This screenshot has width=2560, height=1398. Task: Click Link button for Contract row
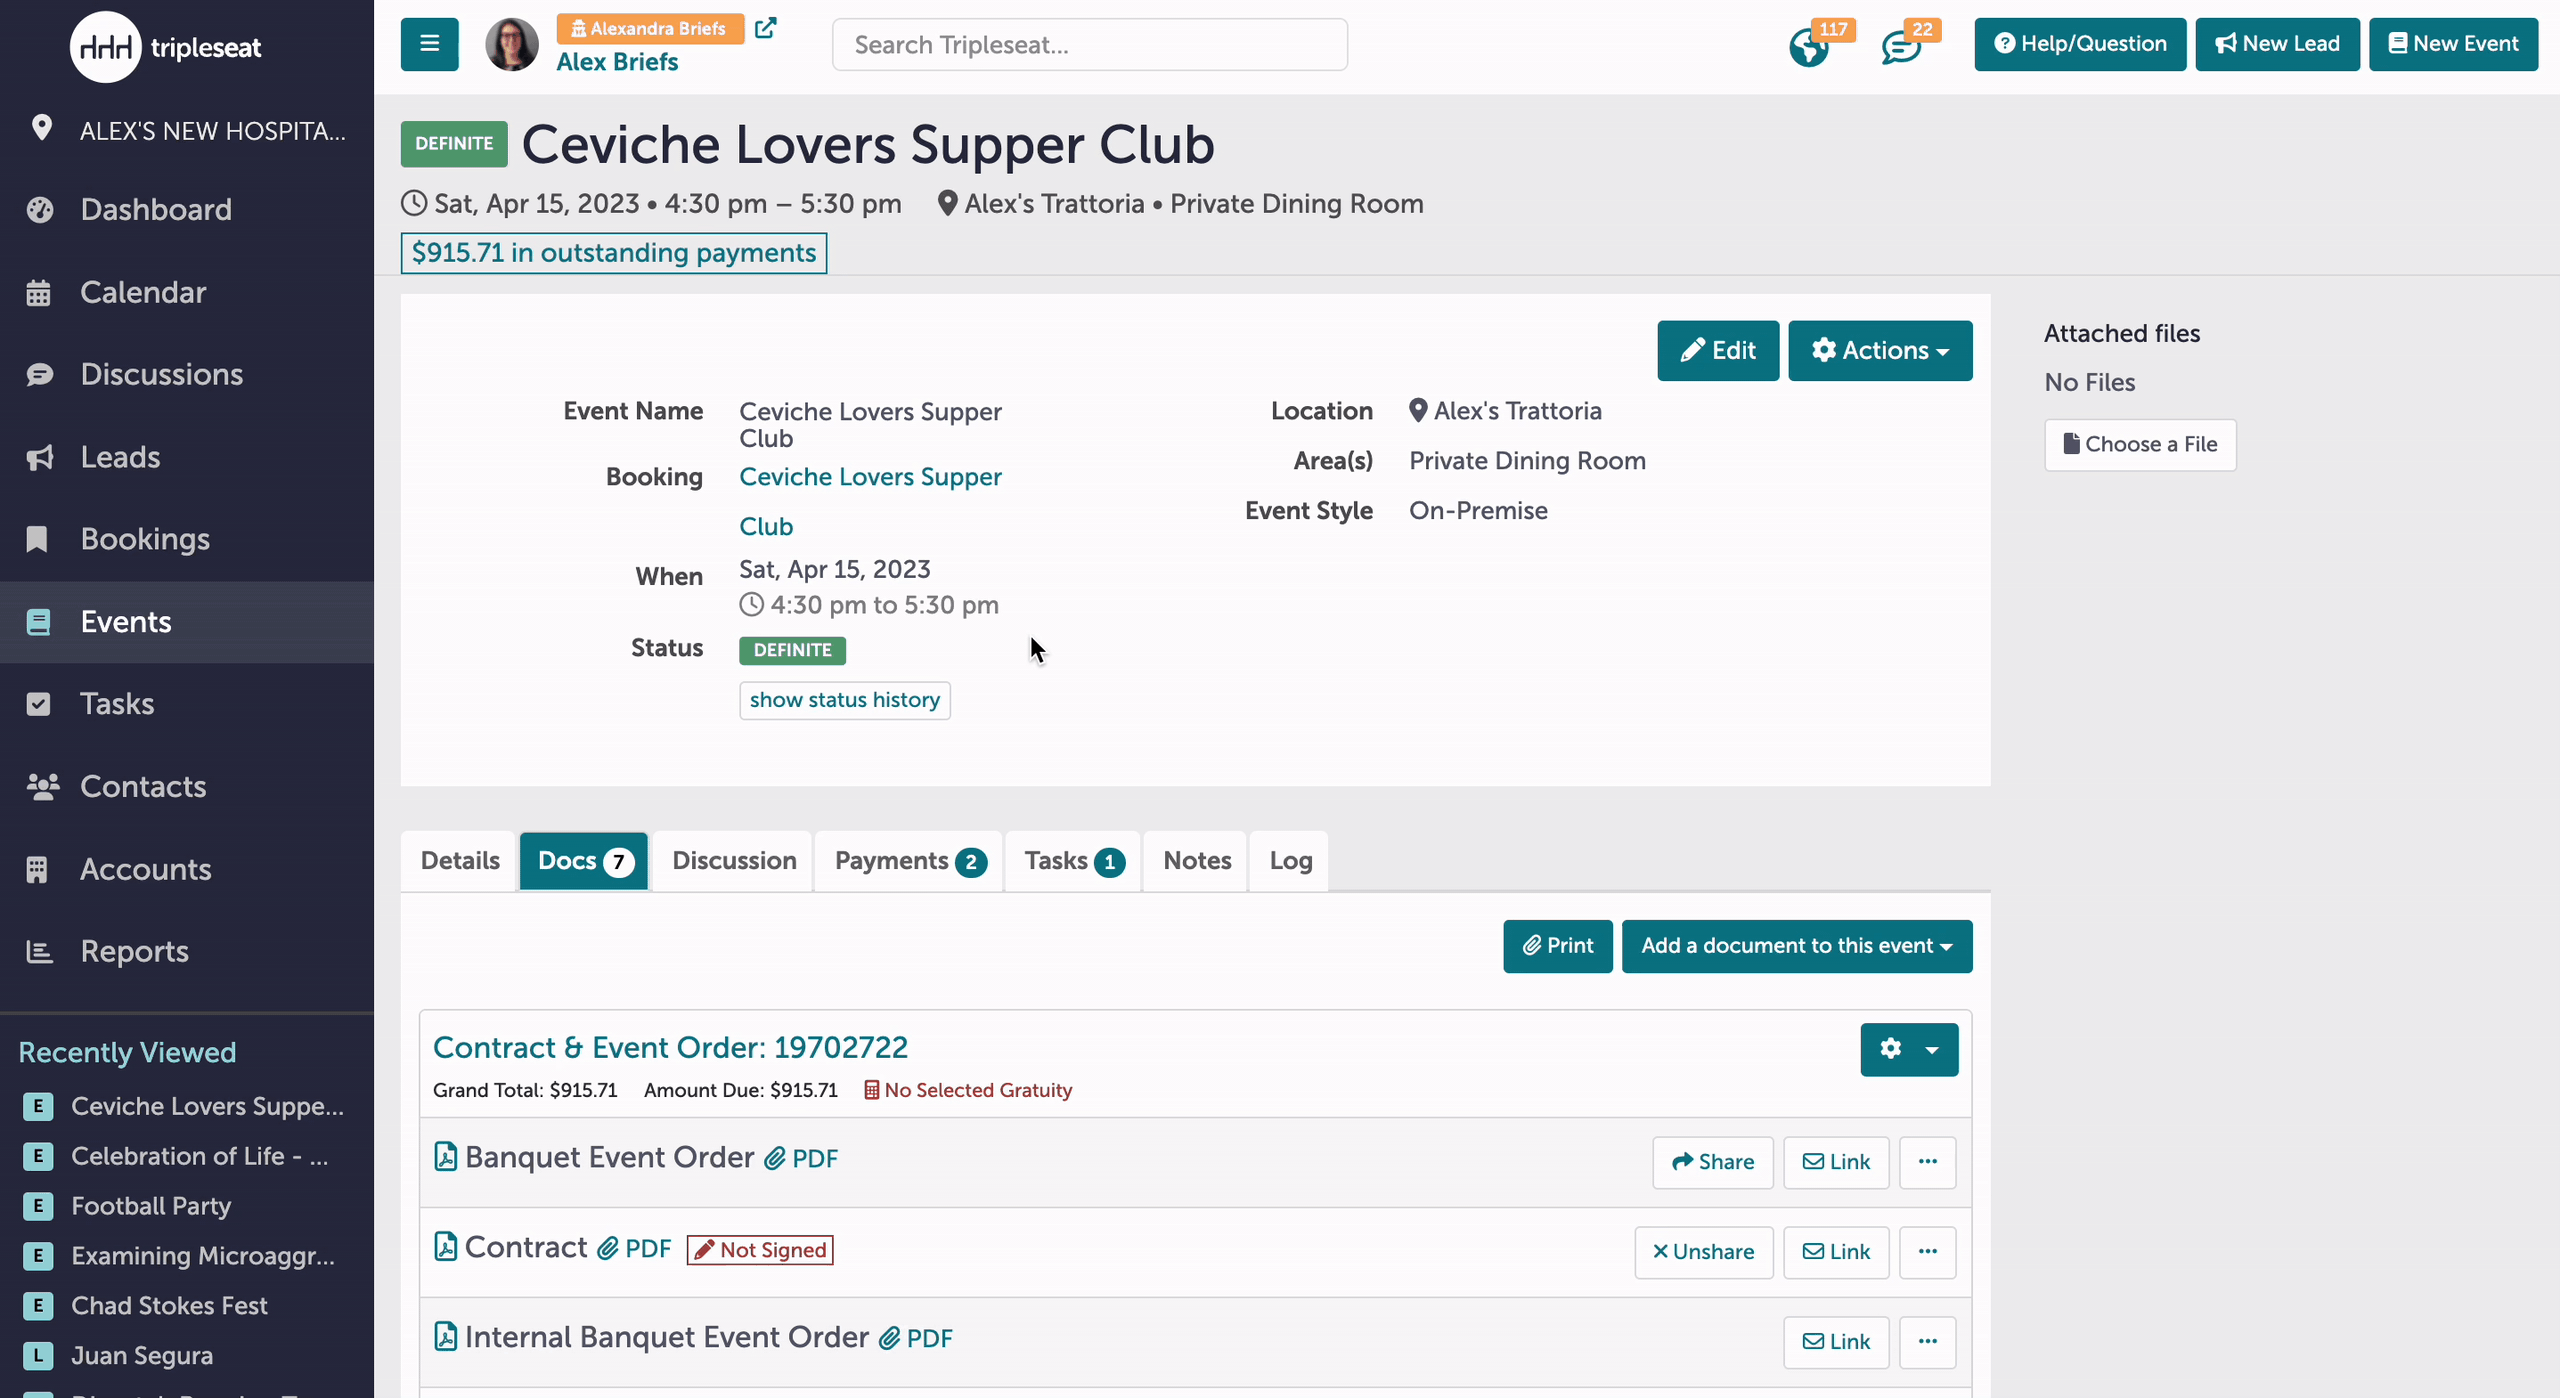tap(1836, 1252)
